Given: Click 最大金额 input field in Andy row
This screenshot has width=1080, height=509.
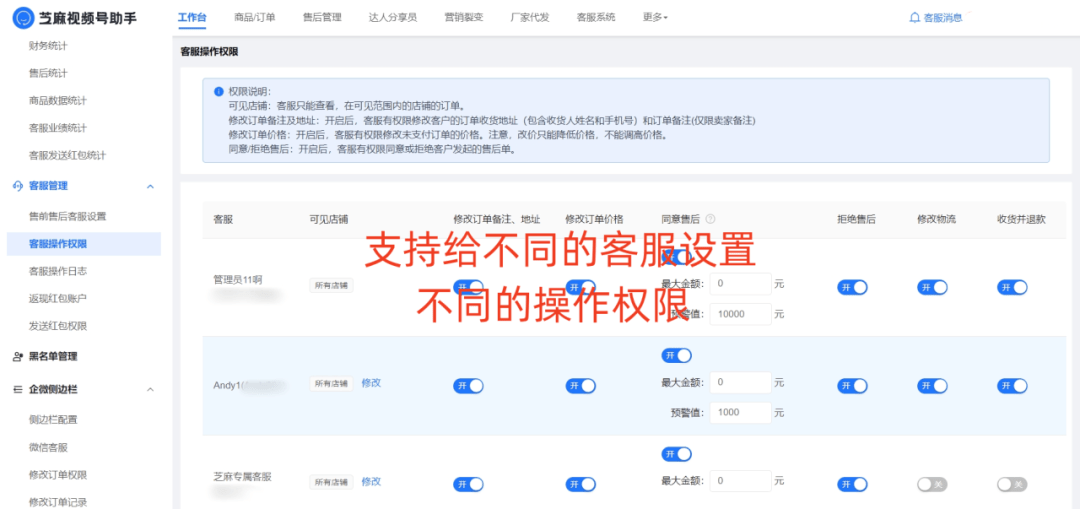Looking at the screenshot, I should (741, 382).
